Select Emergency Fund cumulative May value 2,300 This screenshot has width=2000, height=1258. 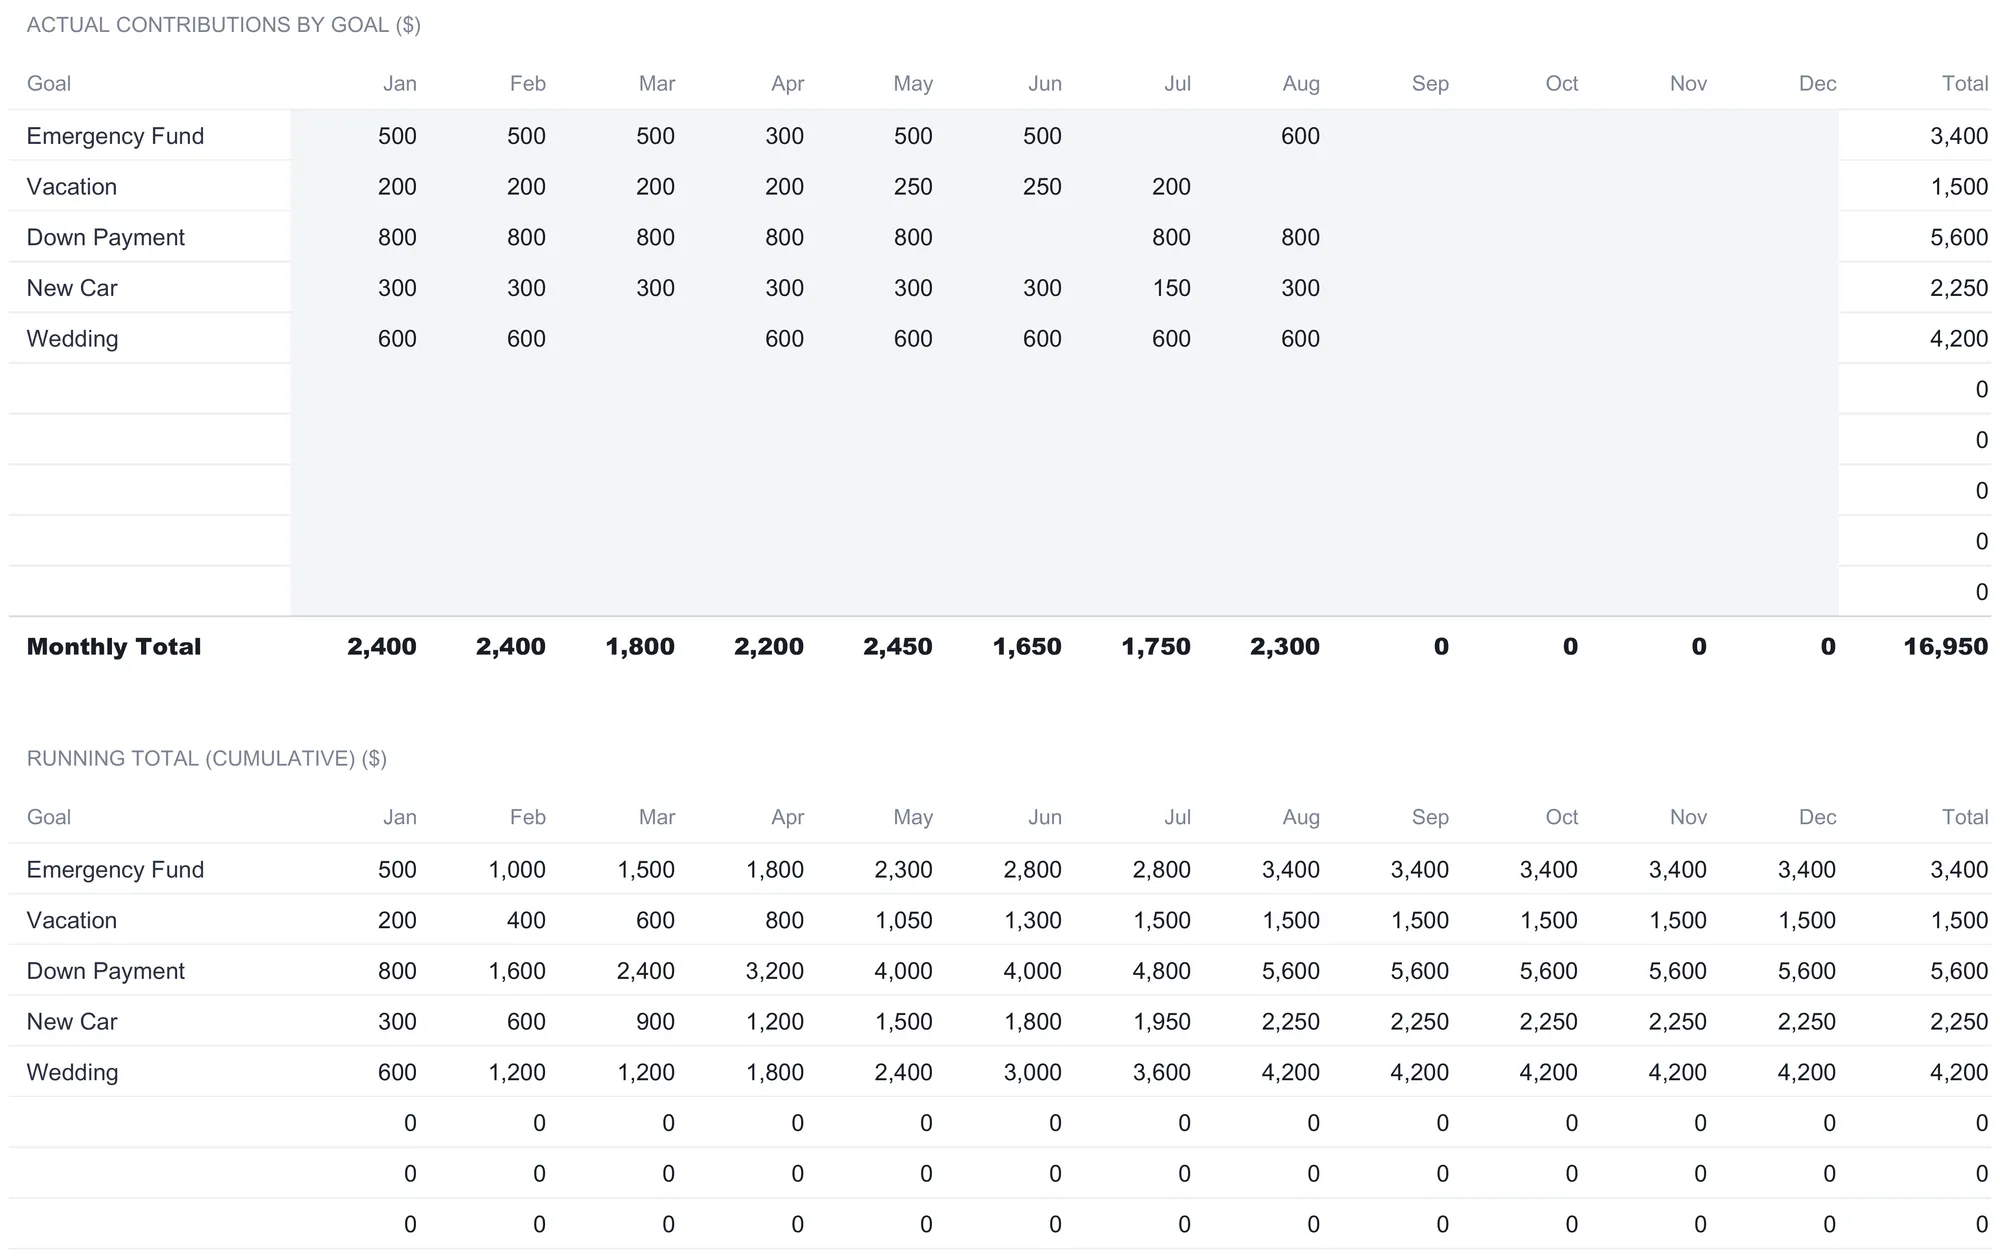point(904,870)
